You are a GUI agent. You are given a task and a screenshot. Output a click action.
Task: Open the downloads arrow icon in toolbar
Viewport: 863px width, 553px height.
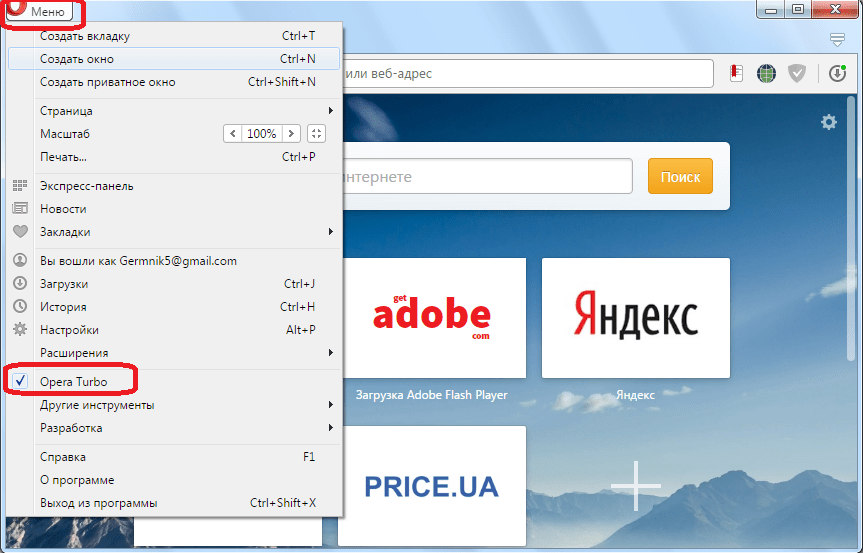coord(837,73)
